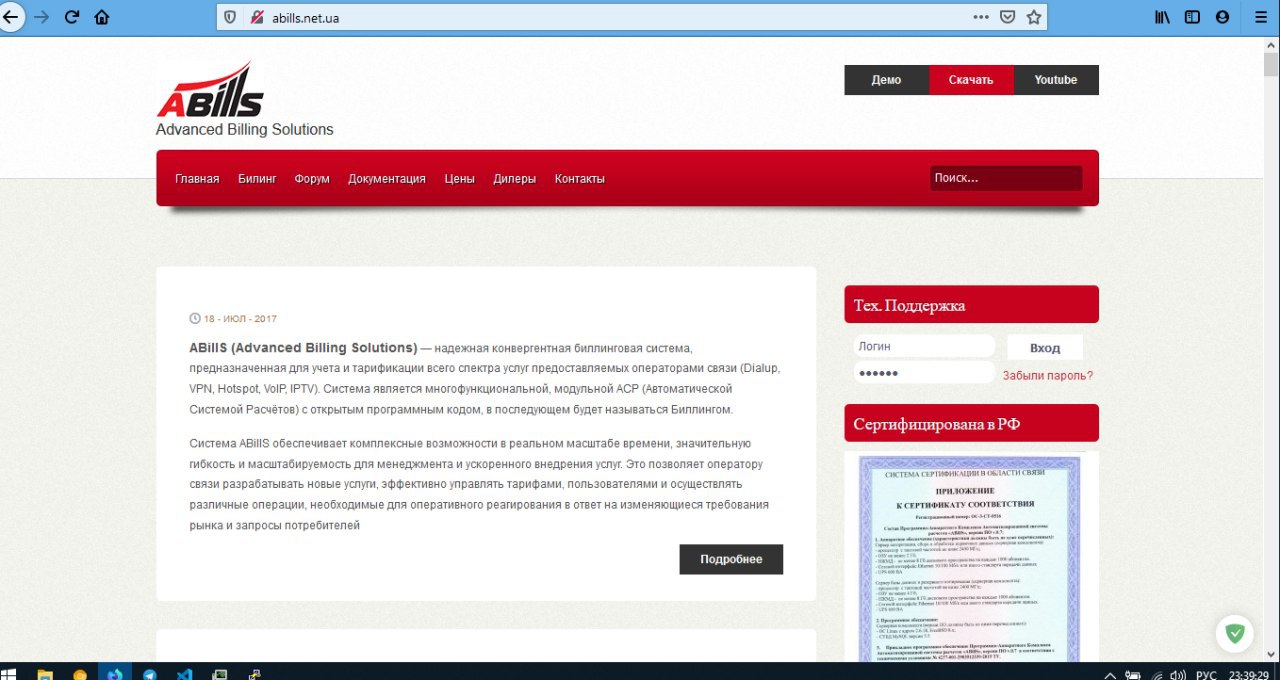Open File Explorer from the taskbar

[x=45, y=673]
